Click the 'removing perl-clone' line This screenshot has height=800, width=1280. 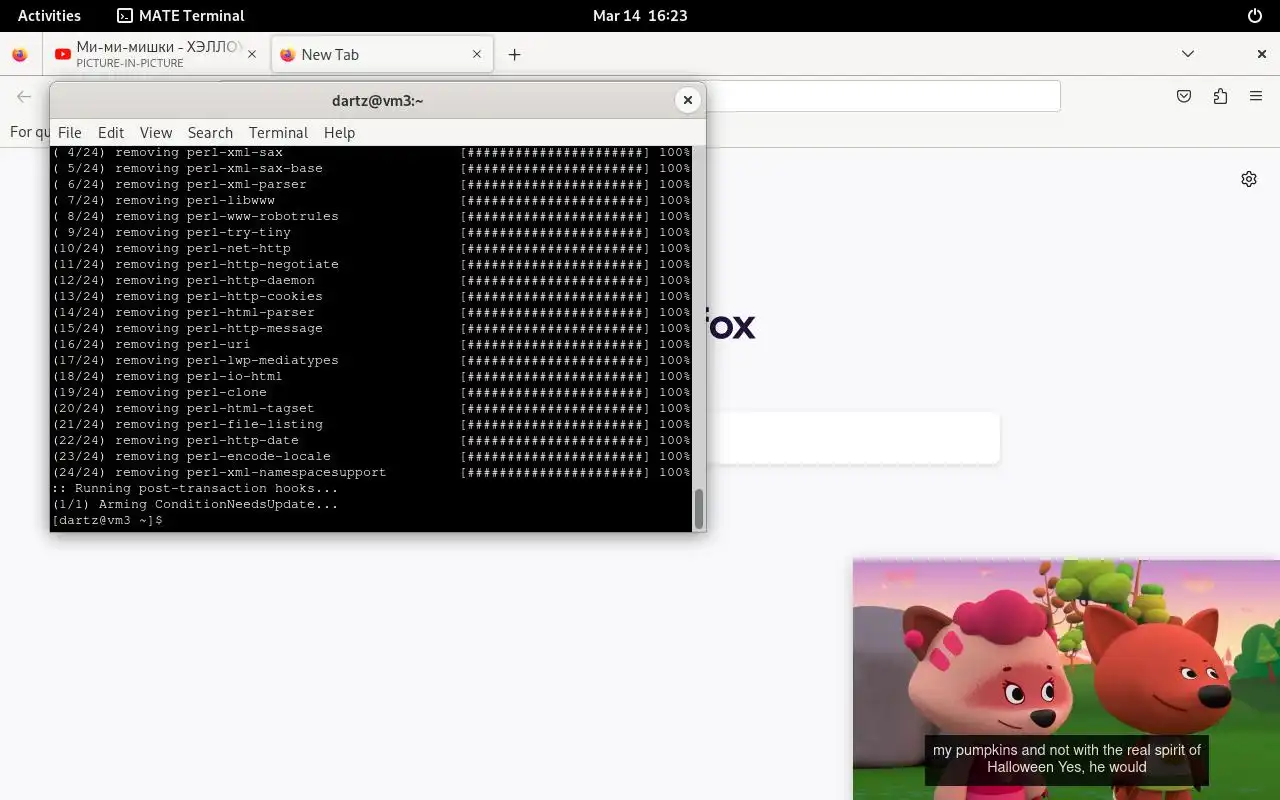pos(371,392)
